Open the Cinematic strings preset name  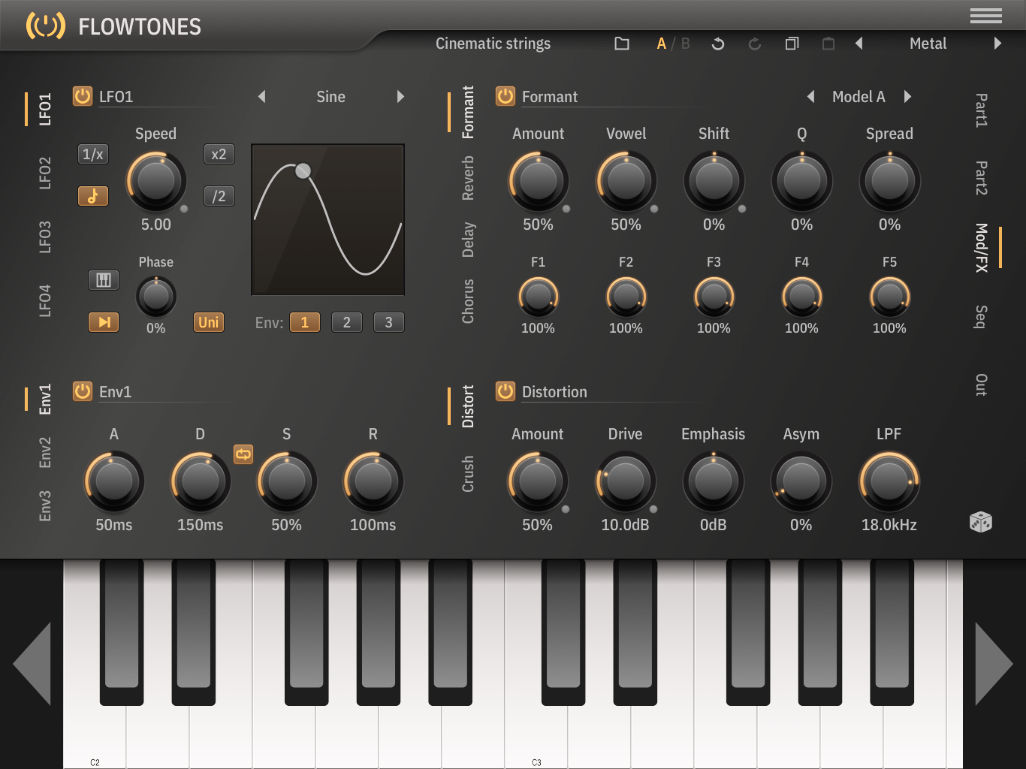(493, 44)
